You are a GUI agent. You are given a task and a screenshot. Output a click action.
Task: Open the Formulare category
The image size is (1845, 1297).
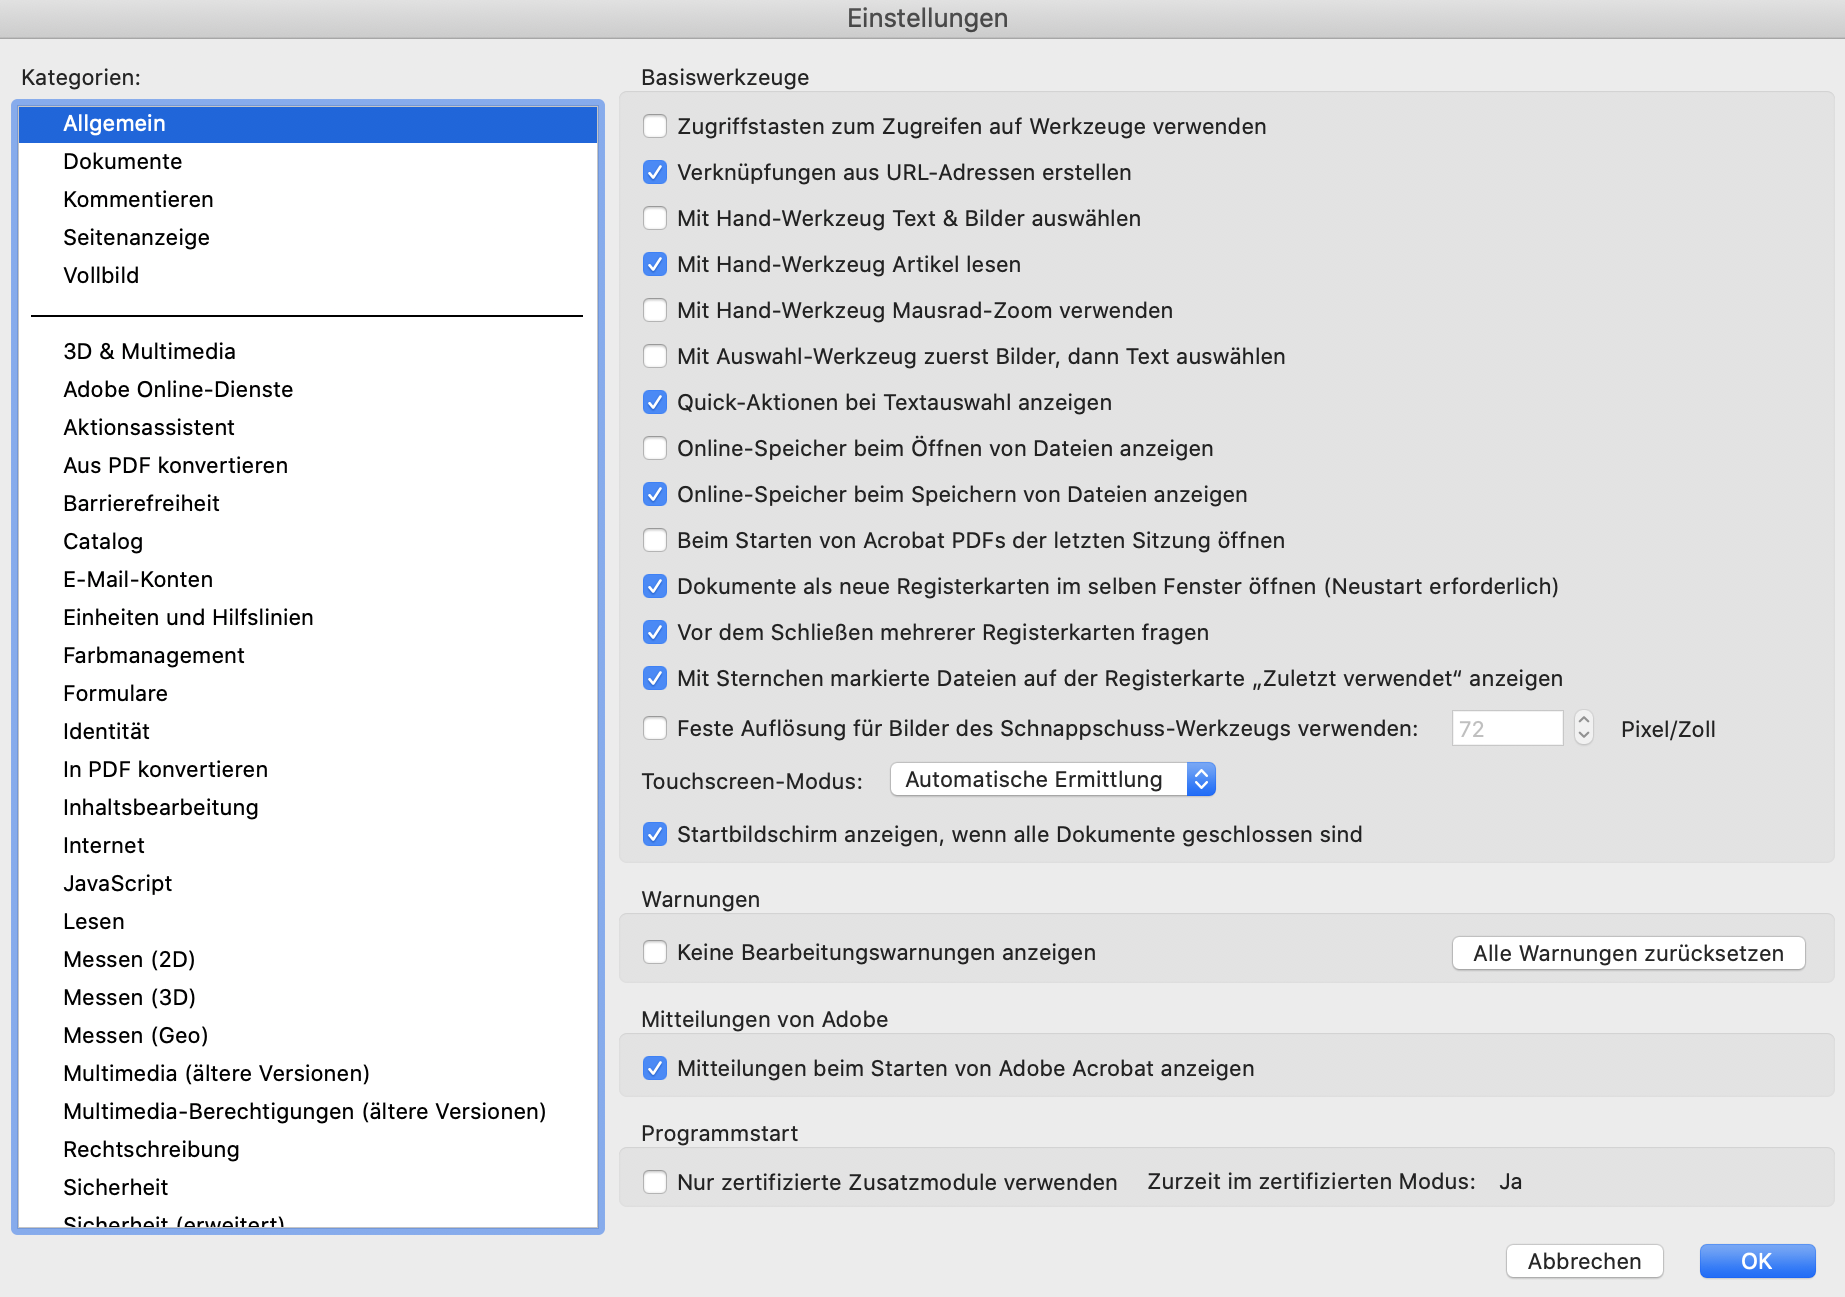(308, 693)
